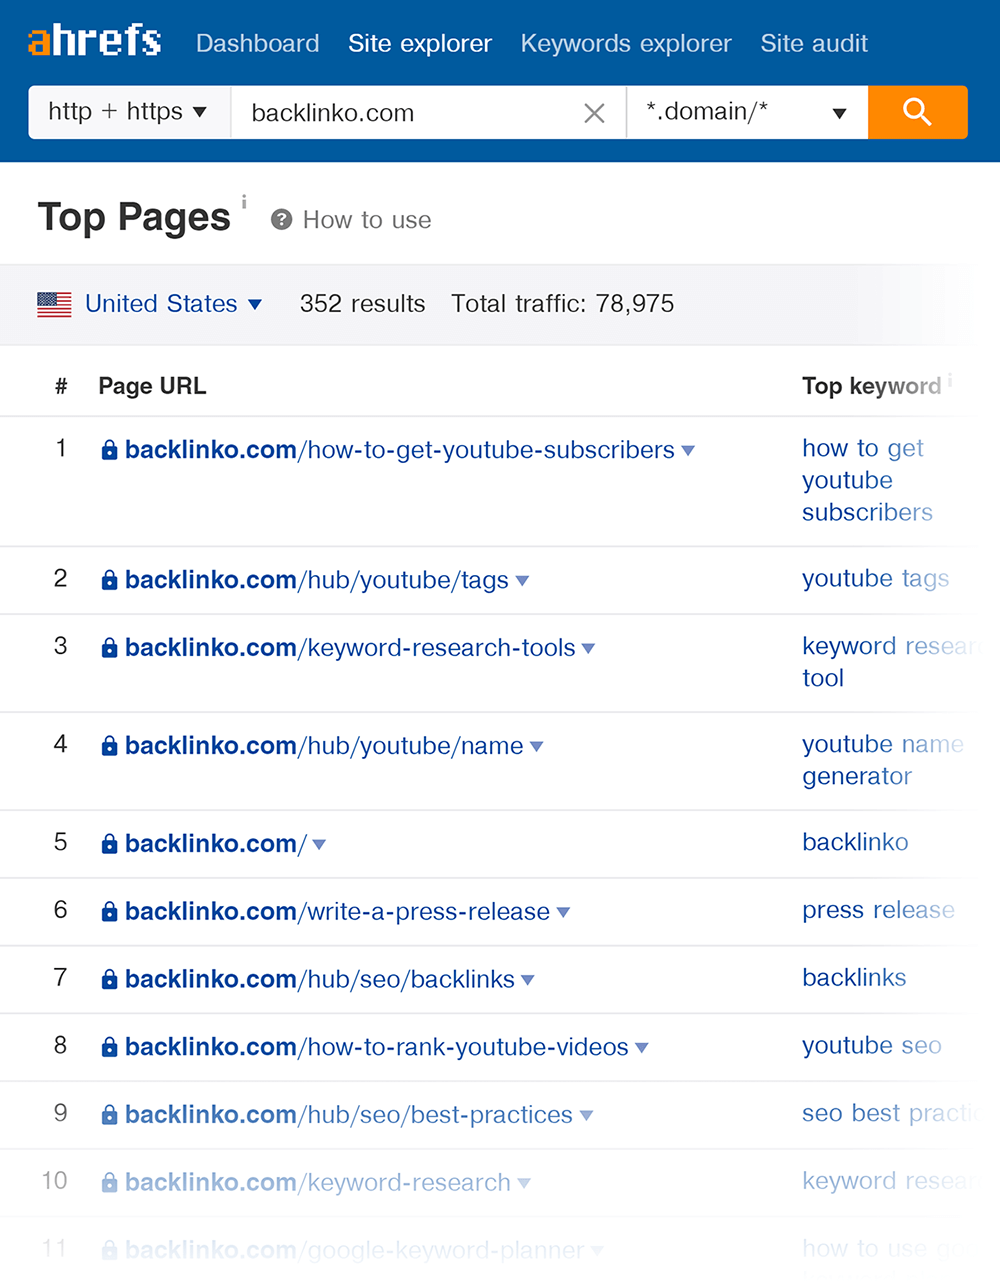The height and width of the screenshot is (1287, 1000).
Task: Expand the hub/seo/backlinks URL arrow
Action: (x=528, y=981)
